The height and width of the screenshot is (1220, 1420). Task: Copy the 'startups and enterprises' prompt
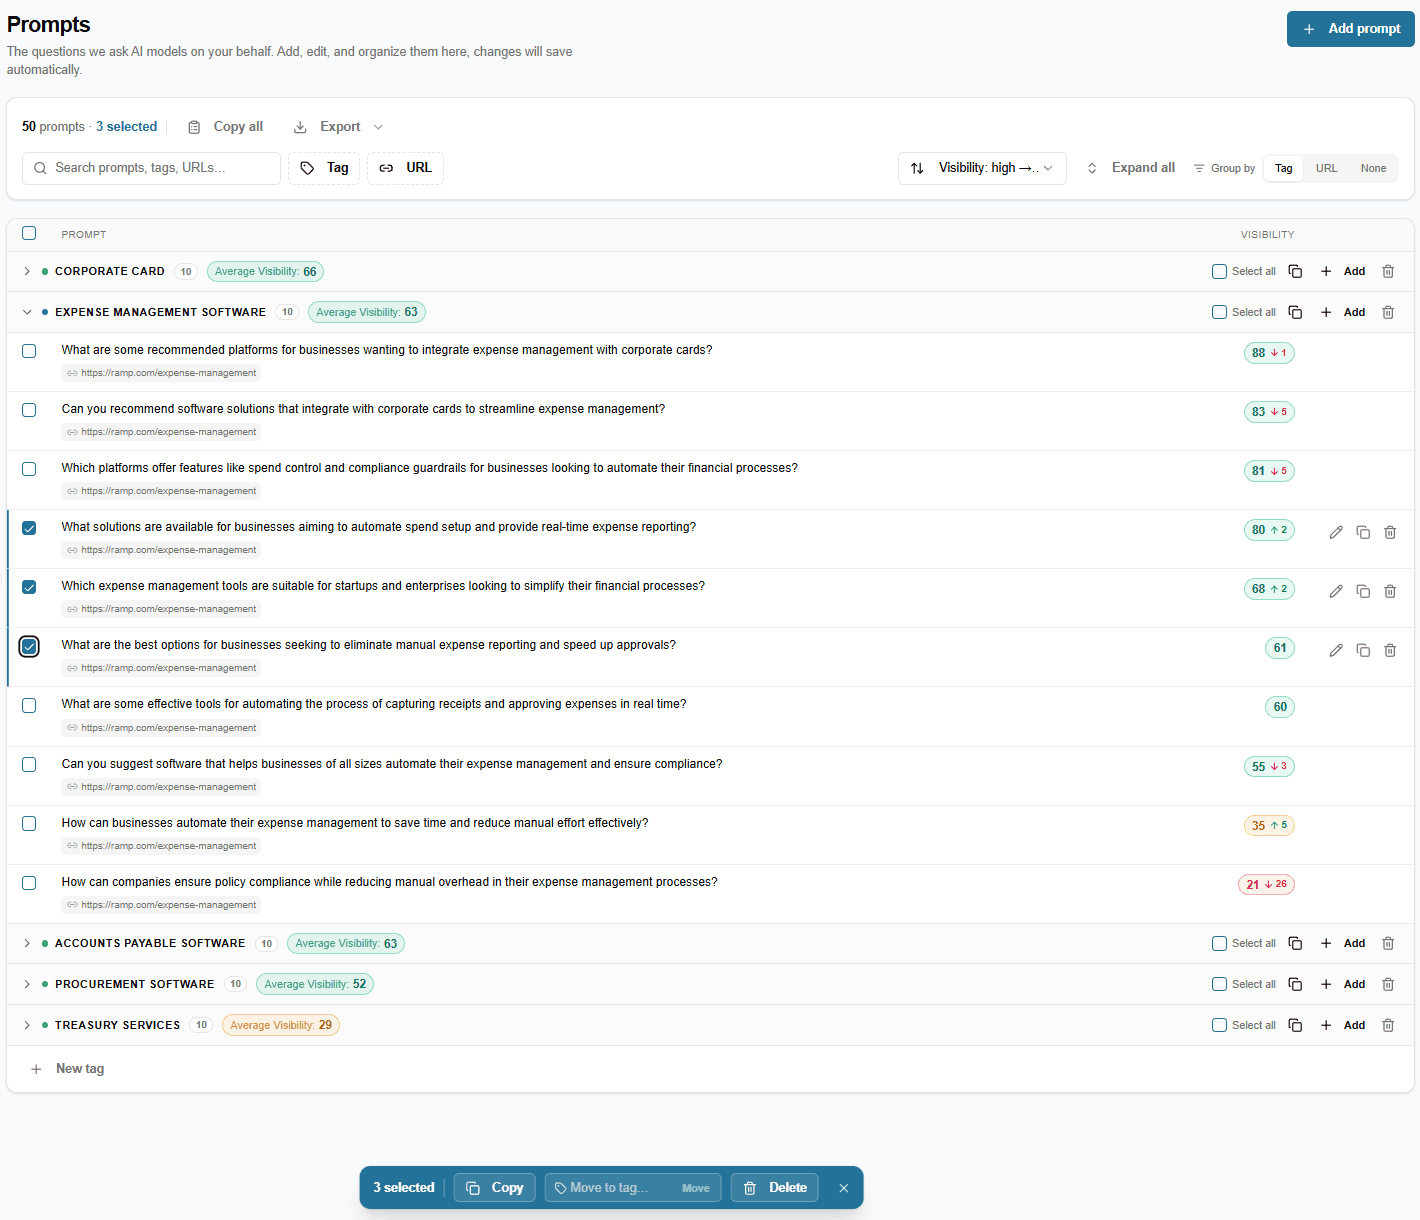tap(1363, 591)
